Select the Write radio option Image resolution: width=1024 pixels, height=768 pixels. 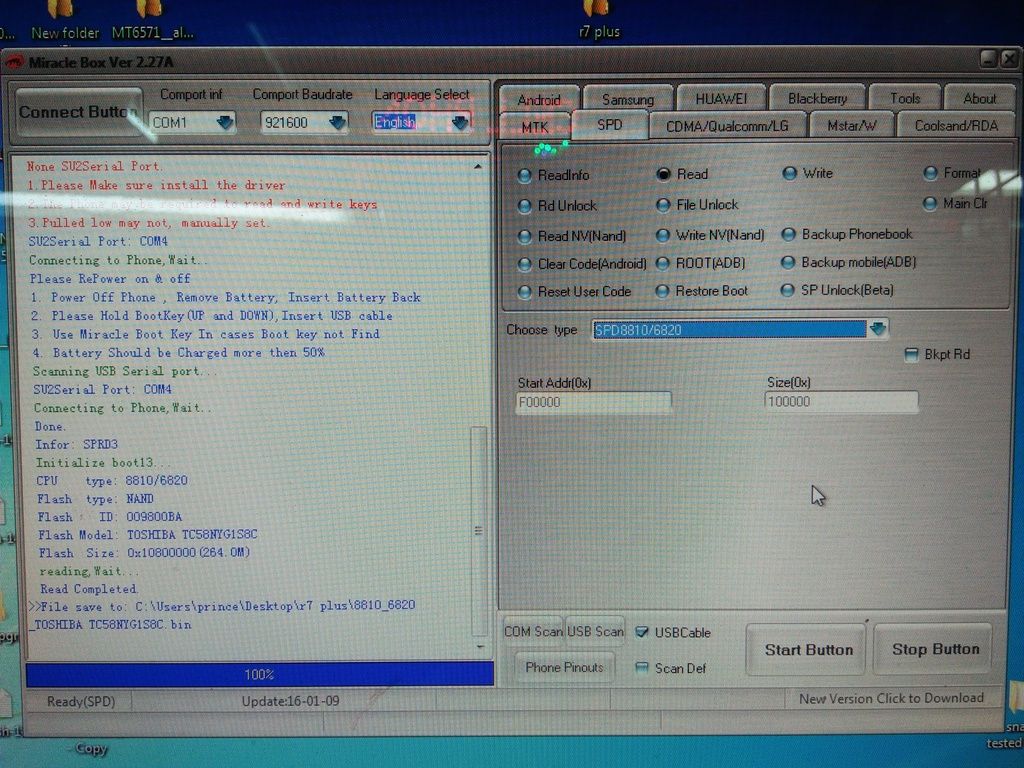[x=808, y=173]
